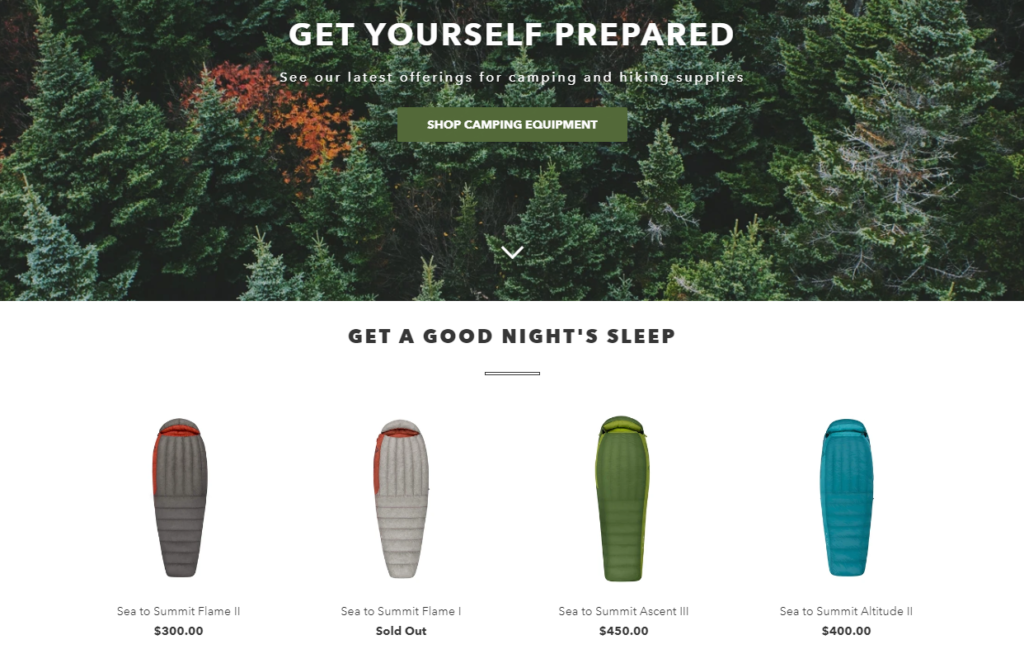Click the Get Yourself Prepared headline
Screen dimensions: 1024x649
tap(511, 35)
